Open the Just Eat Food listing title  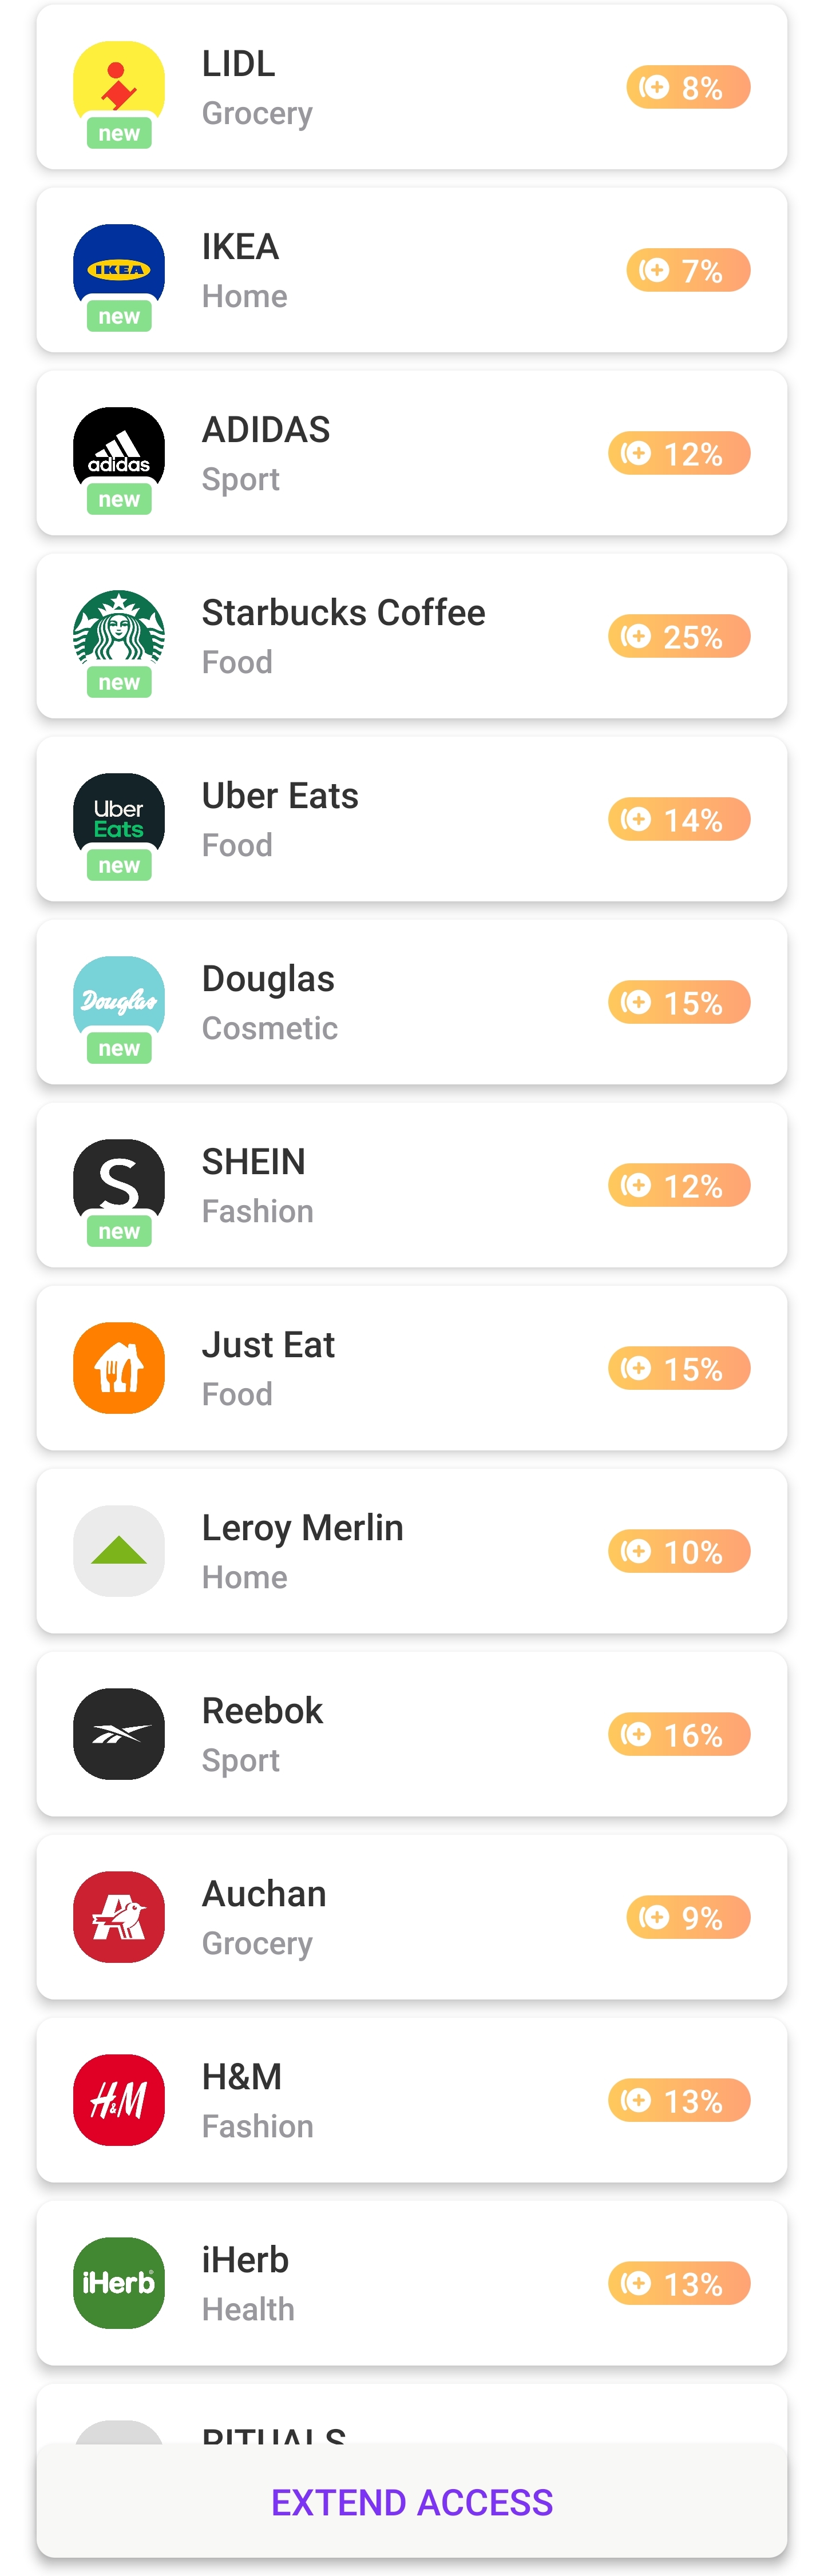tap(268, 1345)
